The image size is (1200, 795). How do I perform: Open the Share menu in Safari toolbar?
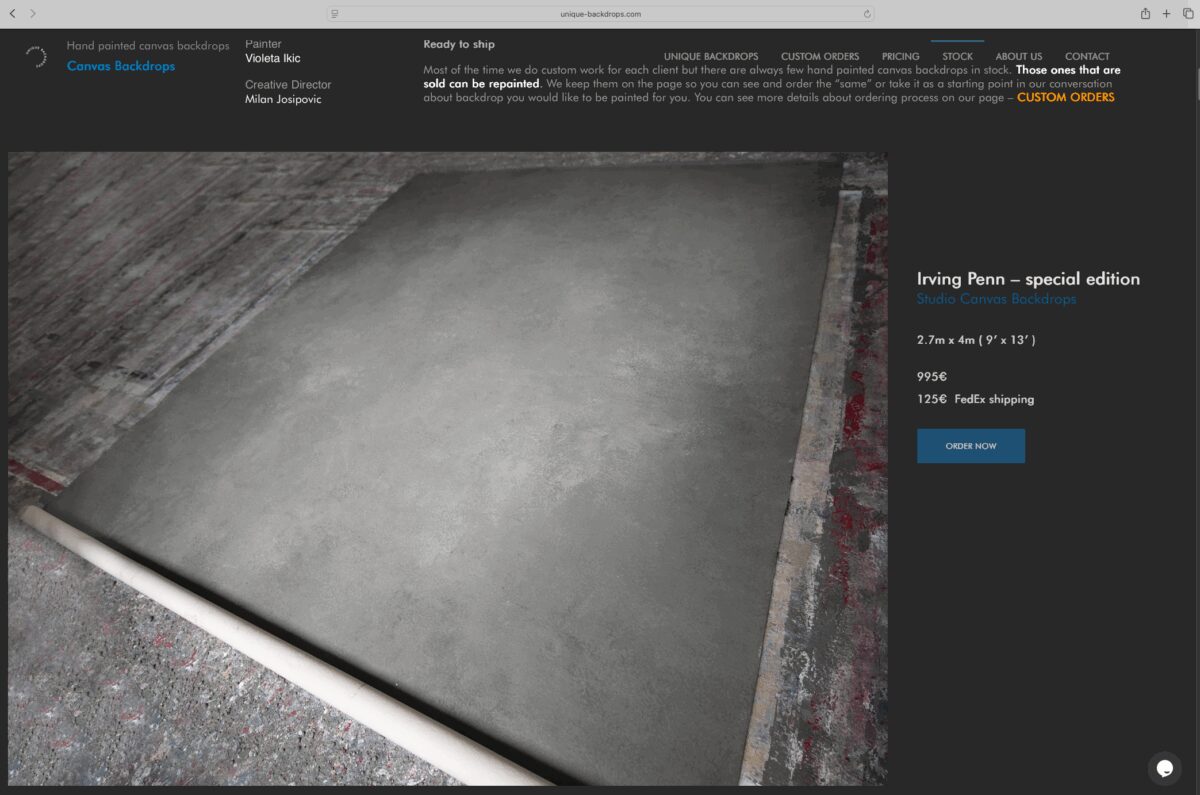(1145, 13)
